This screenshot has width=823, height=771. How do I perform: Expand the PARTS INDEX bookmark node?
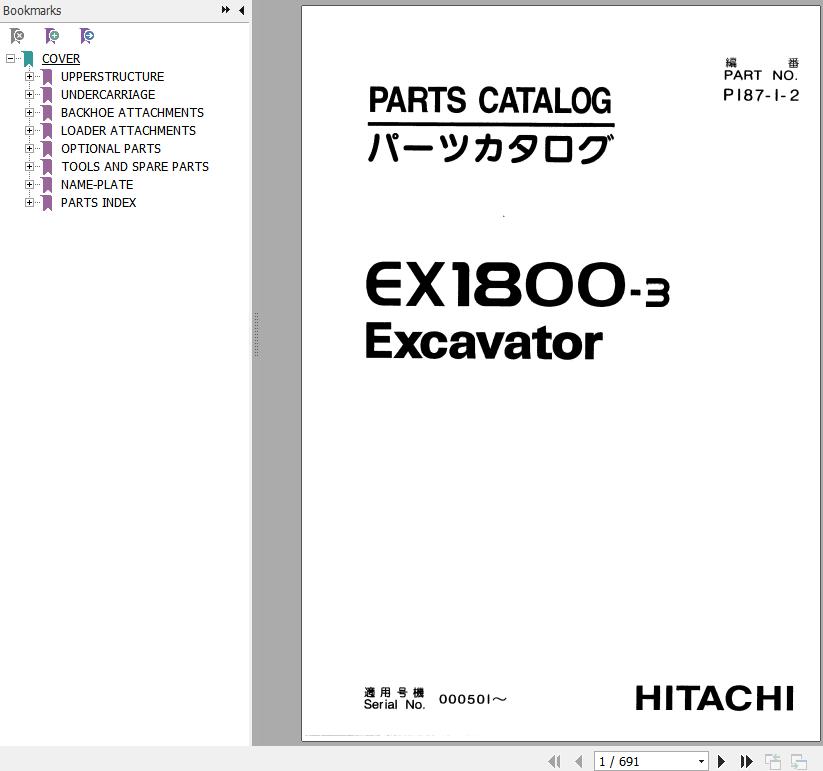(29, 203)
